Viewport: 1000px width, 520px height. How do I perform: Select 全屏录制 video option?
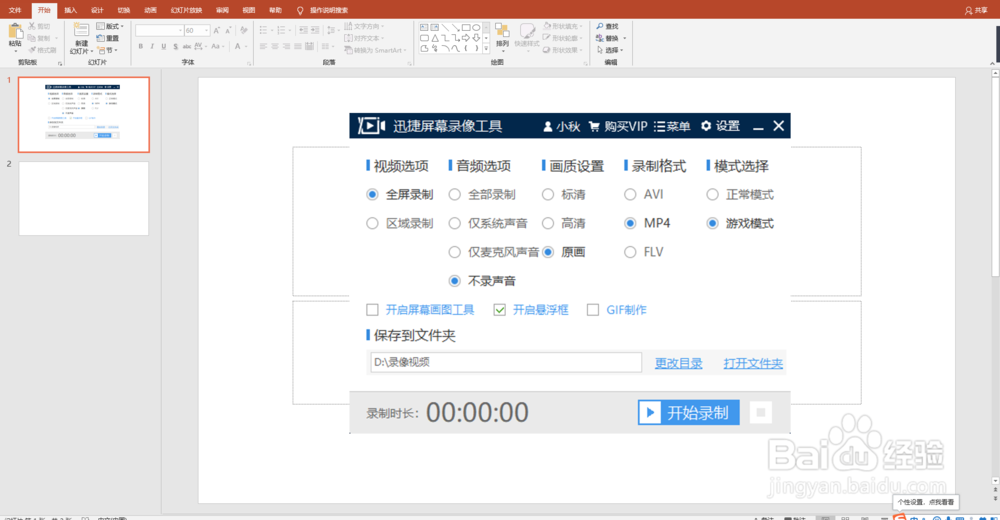tap(372, 195)
